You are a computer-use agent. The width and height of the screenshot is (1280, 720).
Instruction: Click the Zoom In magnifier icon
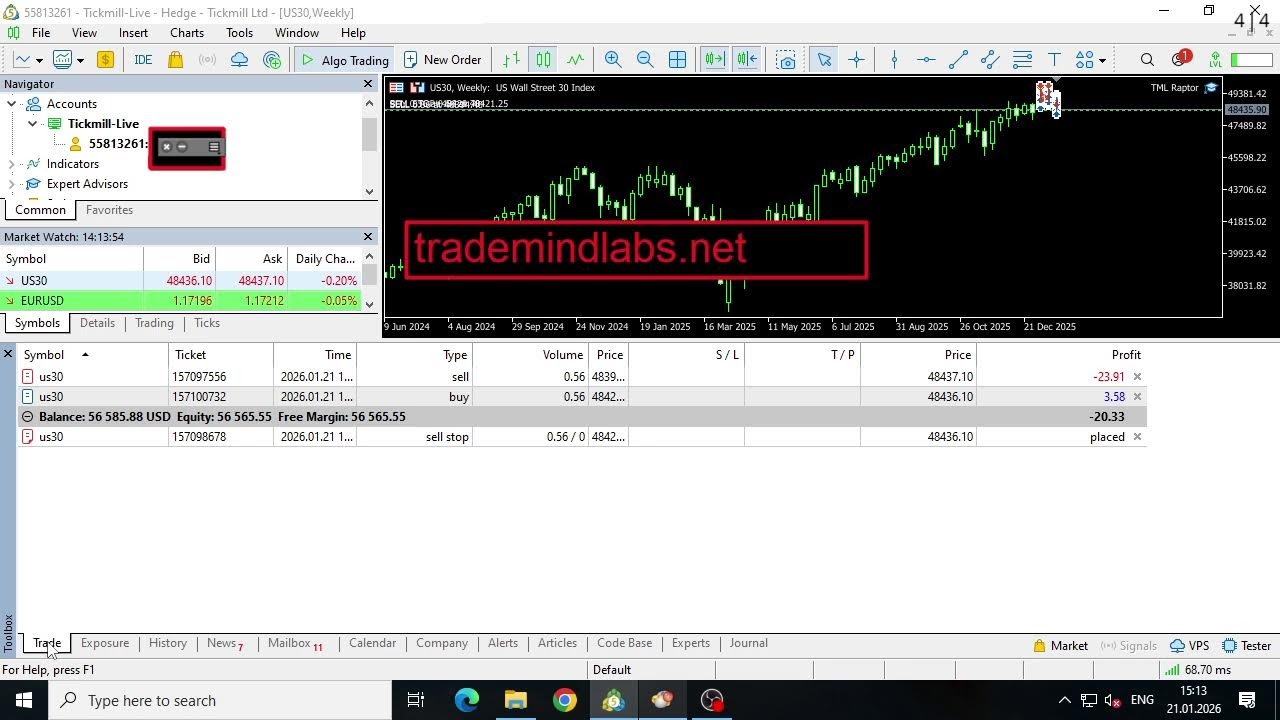pyautogui.click(x=613, y=60)
